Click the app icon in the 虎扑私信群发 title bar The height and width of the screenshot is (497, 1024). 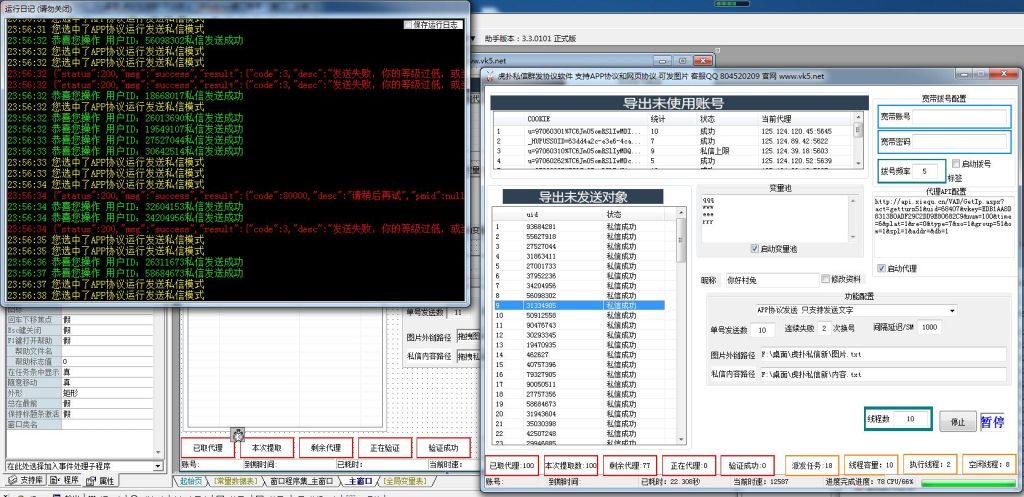[x=490, y=76]
